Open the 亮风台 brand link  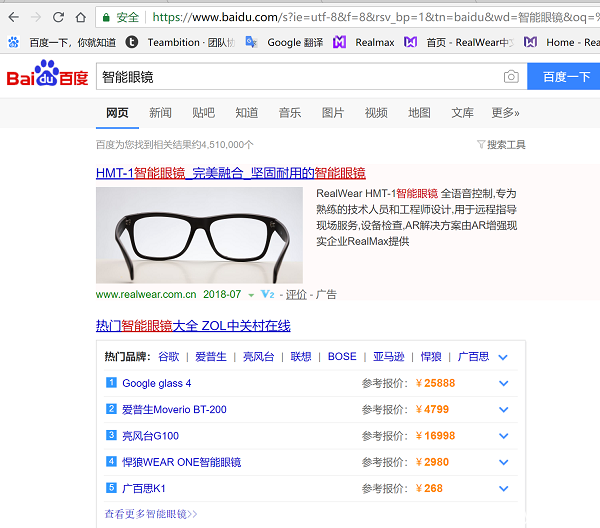click(x=259, y=357)
